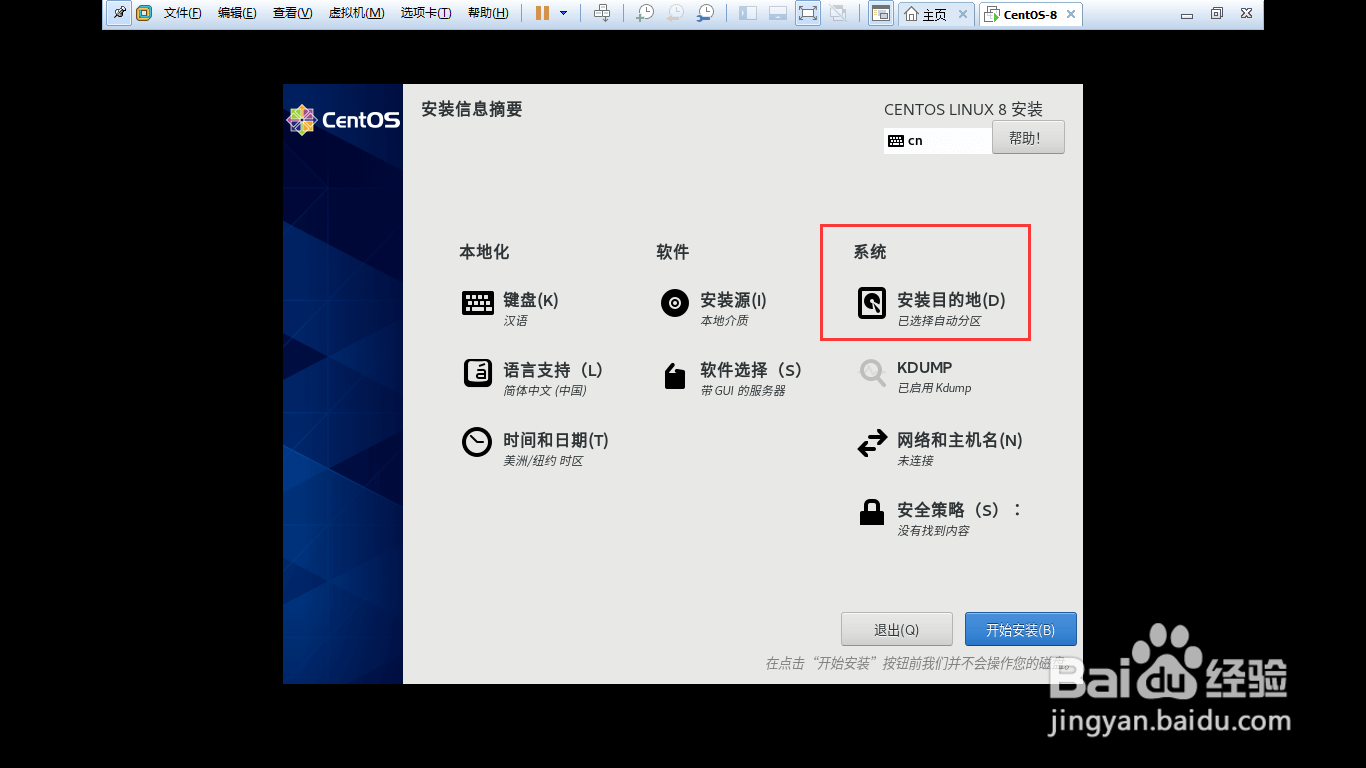Minimize the VMware window
This screenshot has height=768, width=1366.
click(x=1186, y=14)
